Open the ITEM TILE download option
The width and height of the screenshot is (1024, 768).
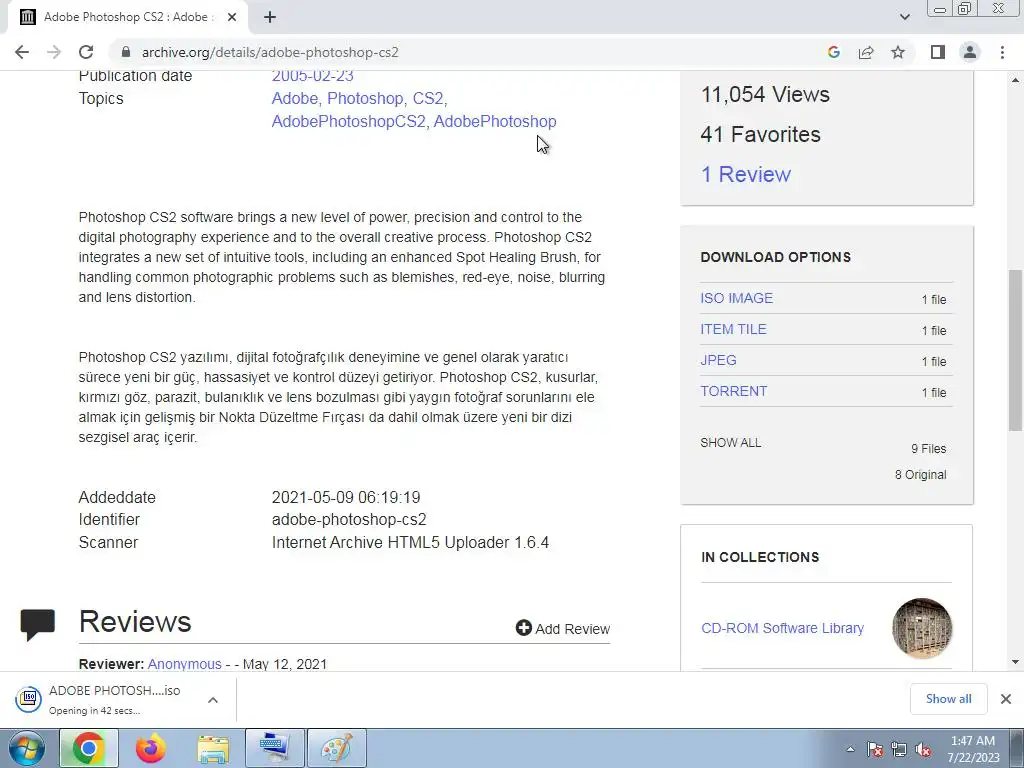pos(733,329)
